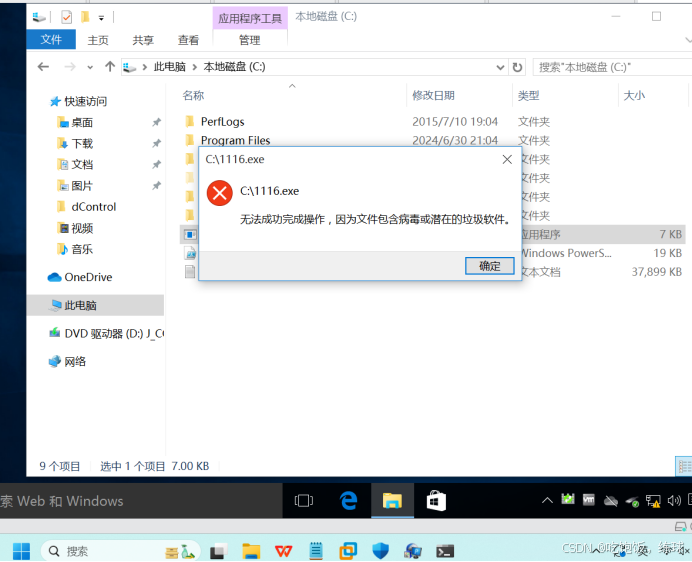The height and width of the screenshot is (562, 692).
Task: Expand the chevron between 此电脑 and 本地磁盘
Action: pos(194,68)
